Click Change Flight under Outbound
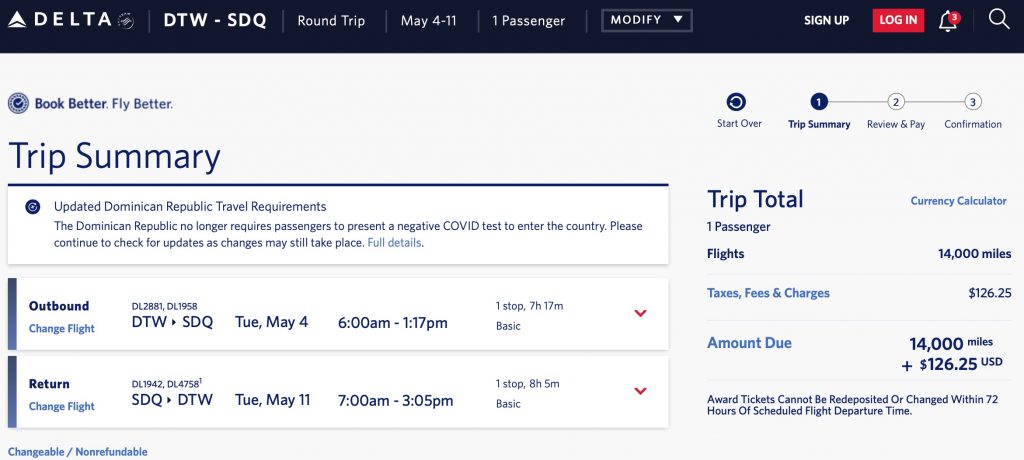1024x460 pixels. 62,328
